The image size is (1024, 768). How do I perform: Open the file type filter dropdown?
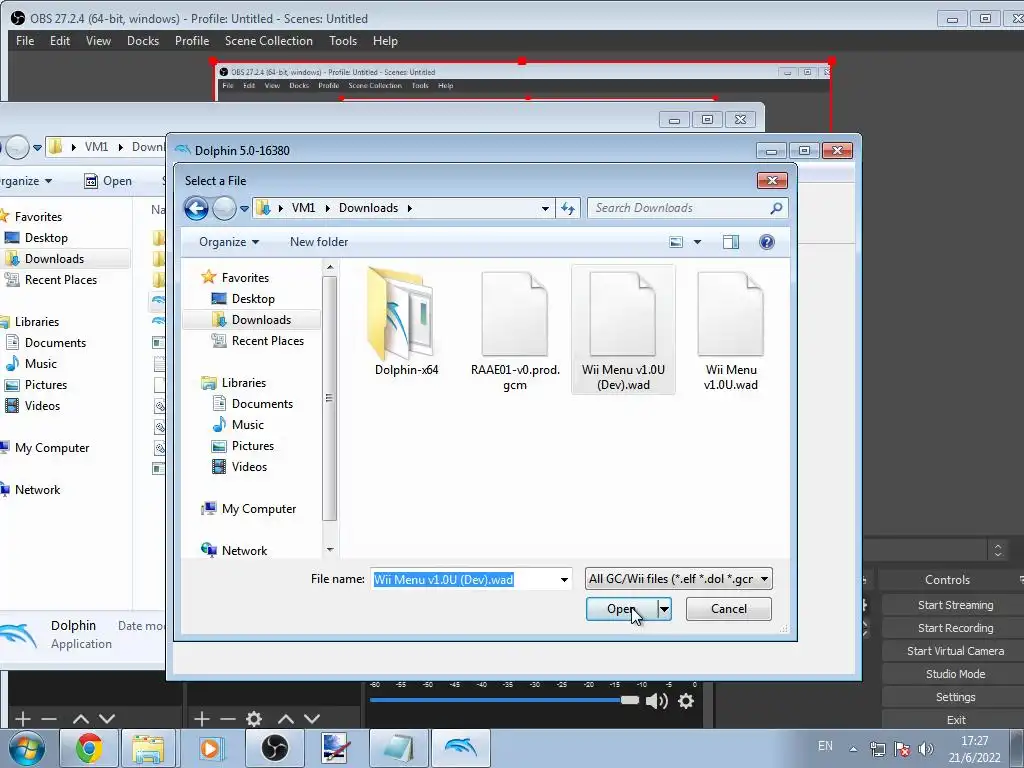pos(679,579)
